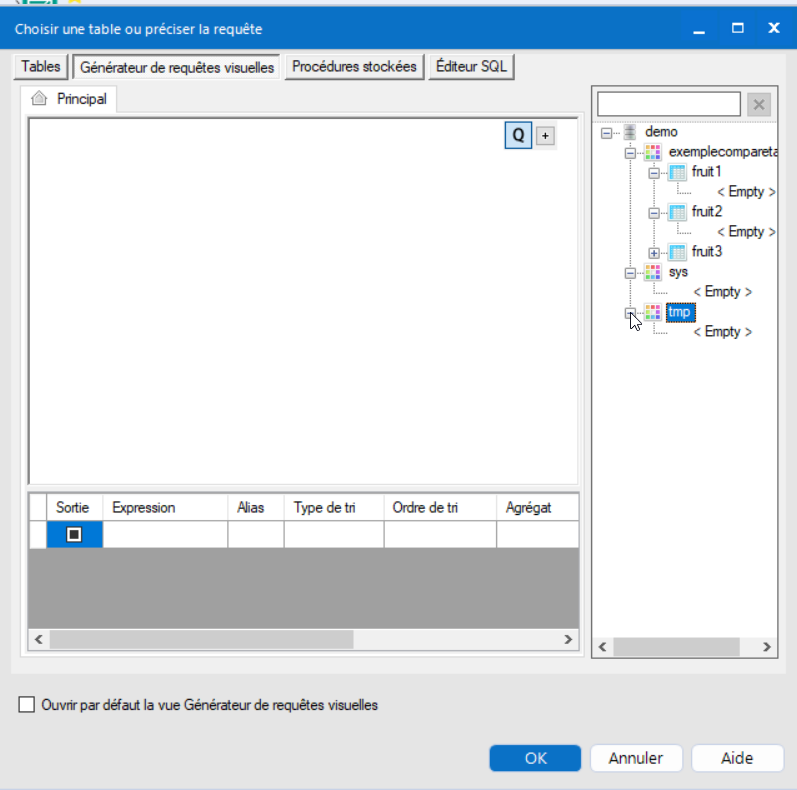Image resolution: width=797 pixels, height=790 pixels.
Task: Click tree panel scrollbar right arrow
Action: click(767, 647)
